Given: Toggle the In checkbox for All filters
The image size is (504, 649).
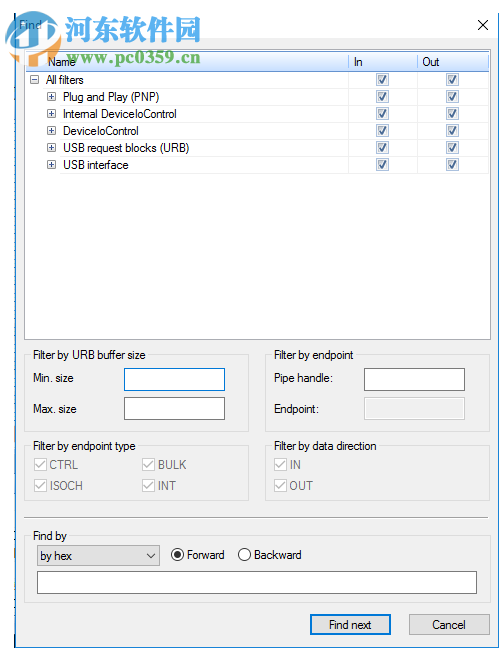Looking at the screenshot, I should (382, 79).
